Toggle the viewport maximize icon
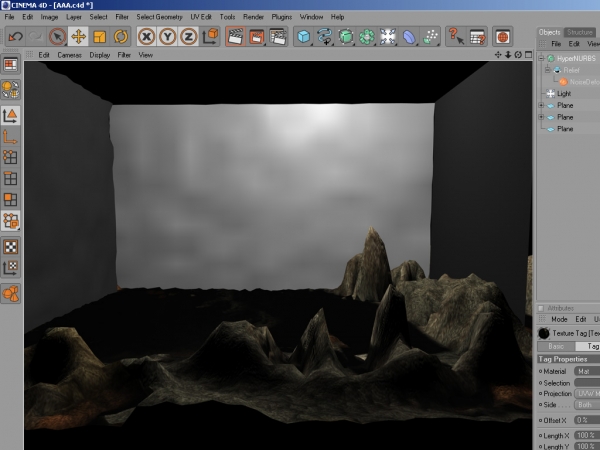Screen dimensions: 600x450 pos(528,55)
